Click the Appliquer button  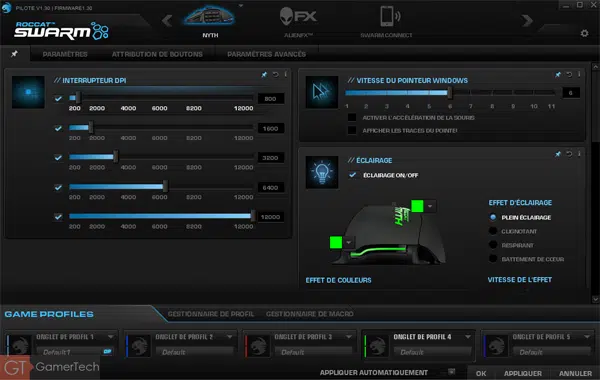[x=523, y=373]
